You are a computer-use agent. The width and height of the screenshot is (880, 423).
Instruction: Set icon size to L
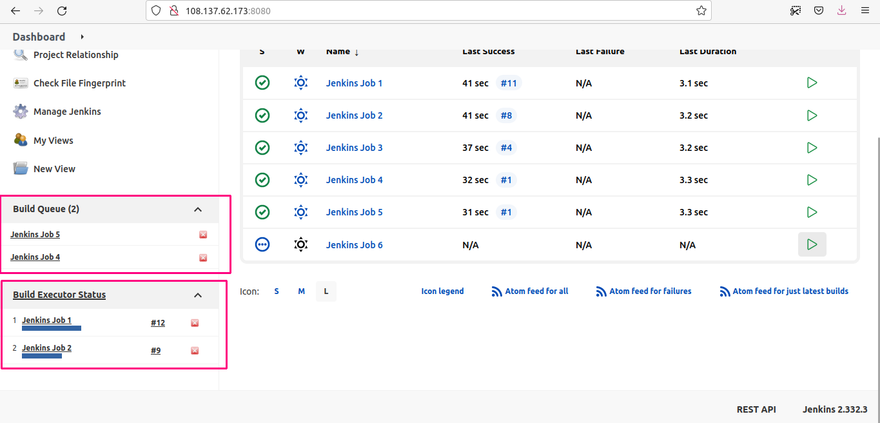pos(326,291)
